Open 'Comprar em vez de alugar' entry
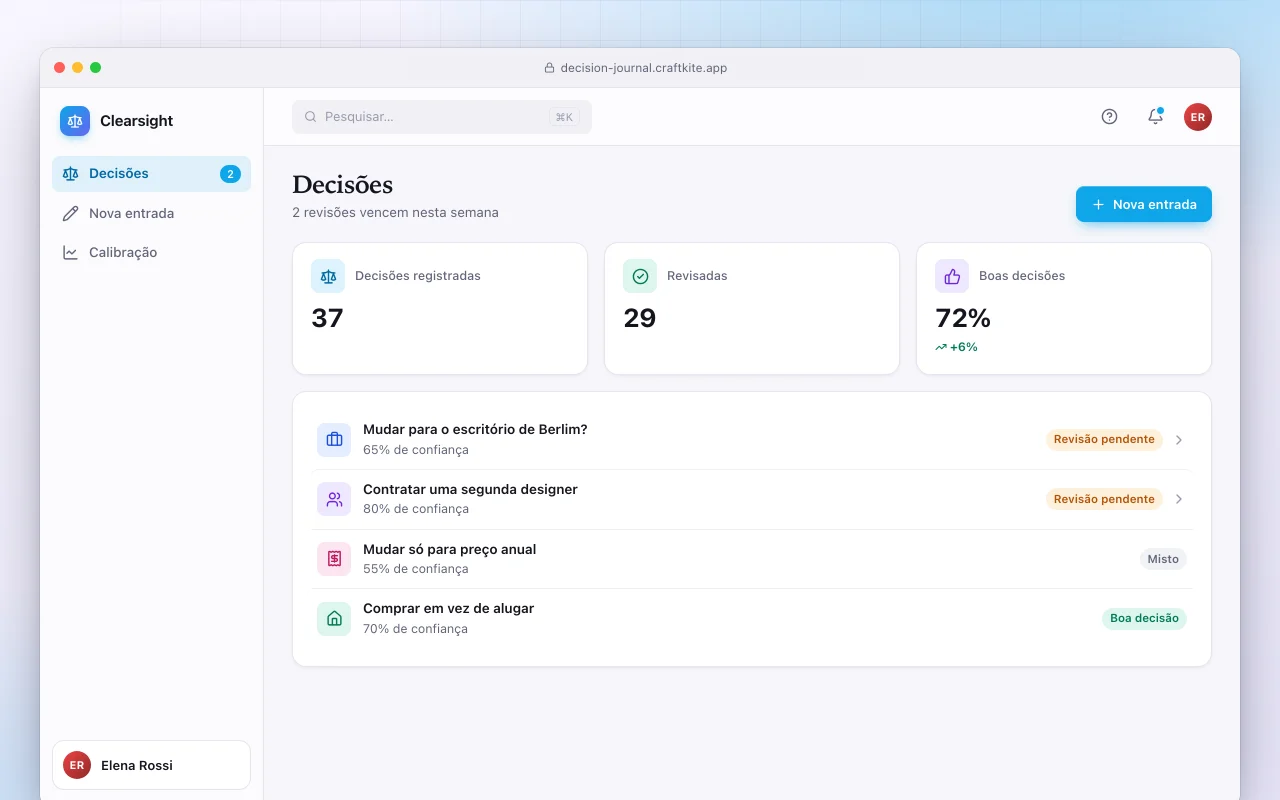Screen dimensions: 1280x800 click(752, 619)
